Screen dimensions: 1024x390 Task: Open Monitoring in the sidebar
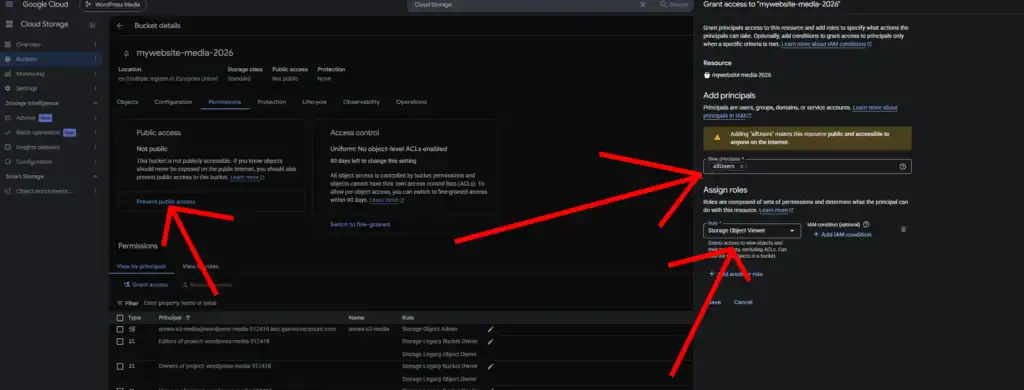31,74
